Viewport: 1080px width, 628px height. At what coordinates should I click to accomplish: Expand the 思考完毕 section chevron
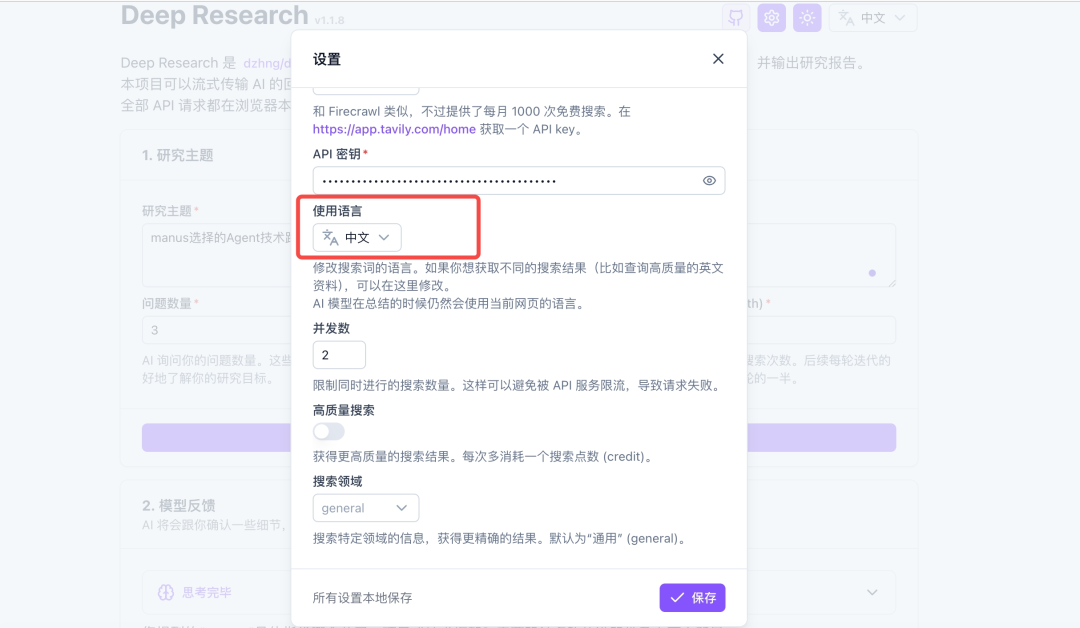(x=872, y=592)
